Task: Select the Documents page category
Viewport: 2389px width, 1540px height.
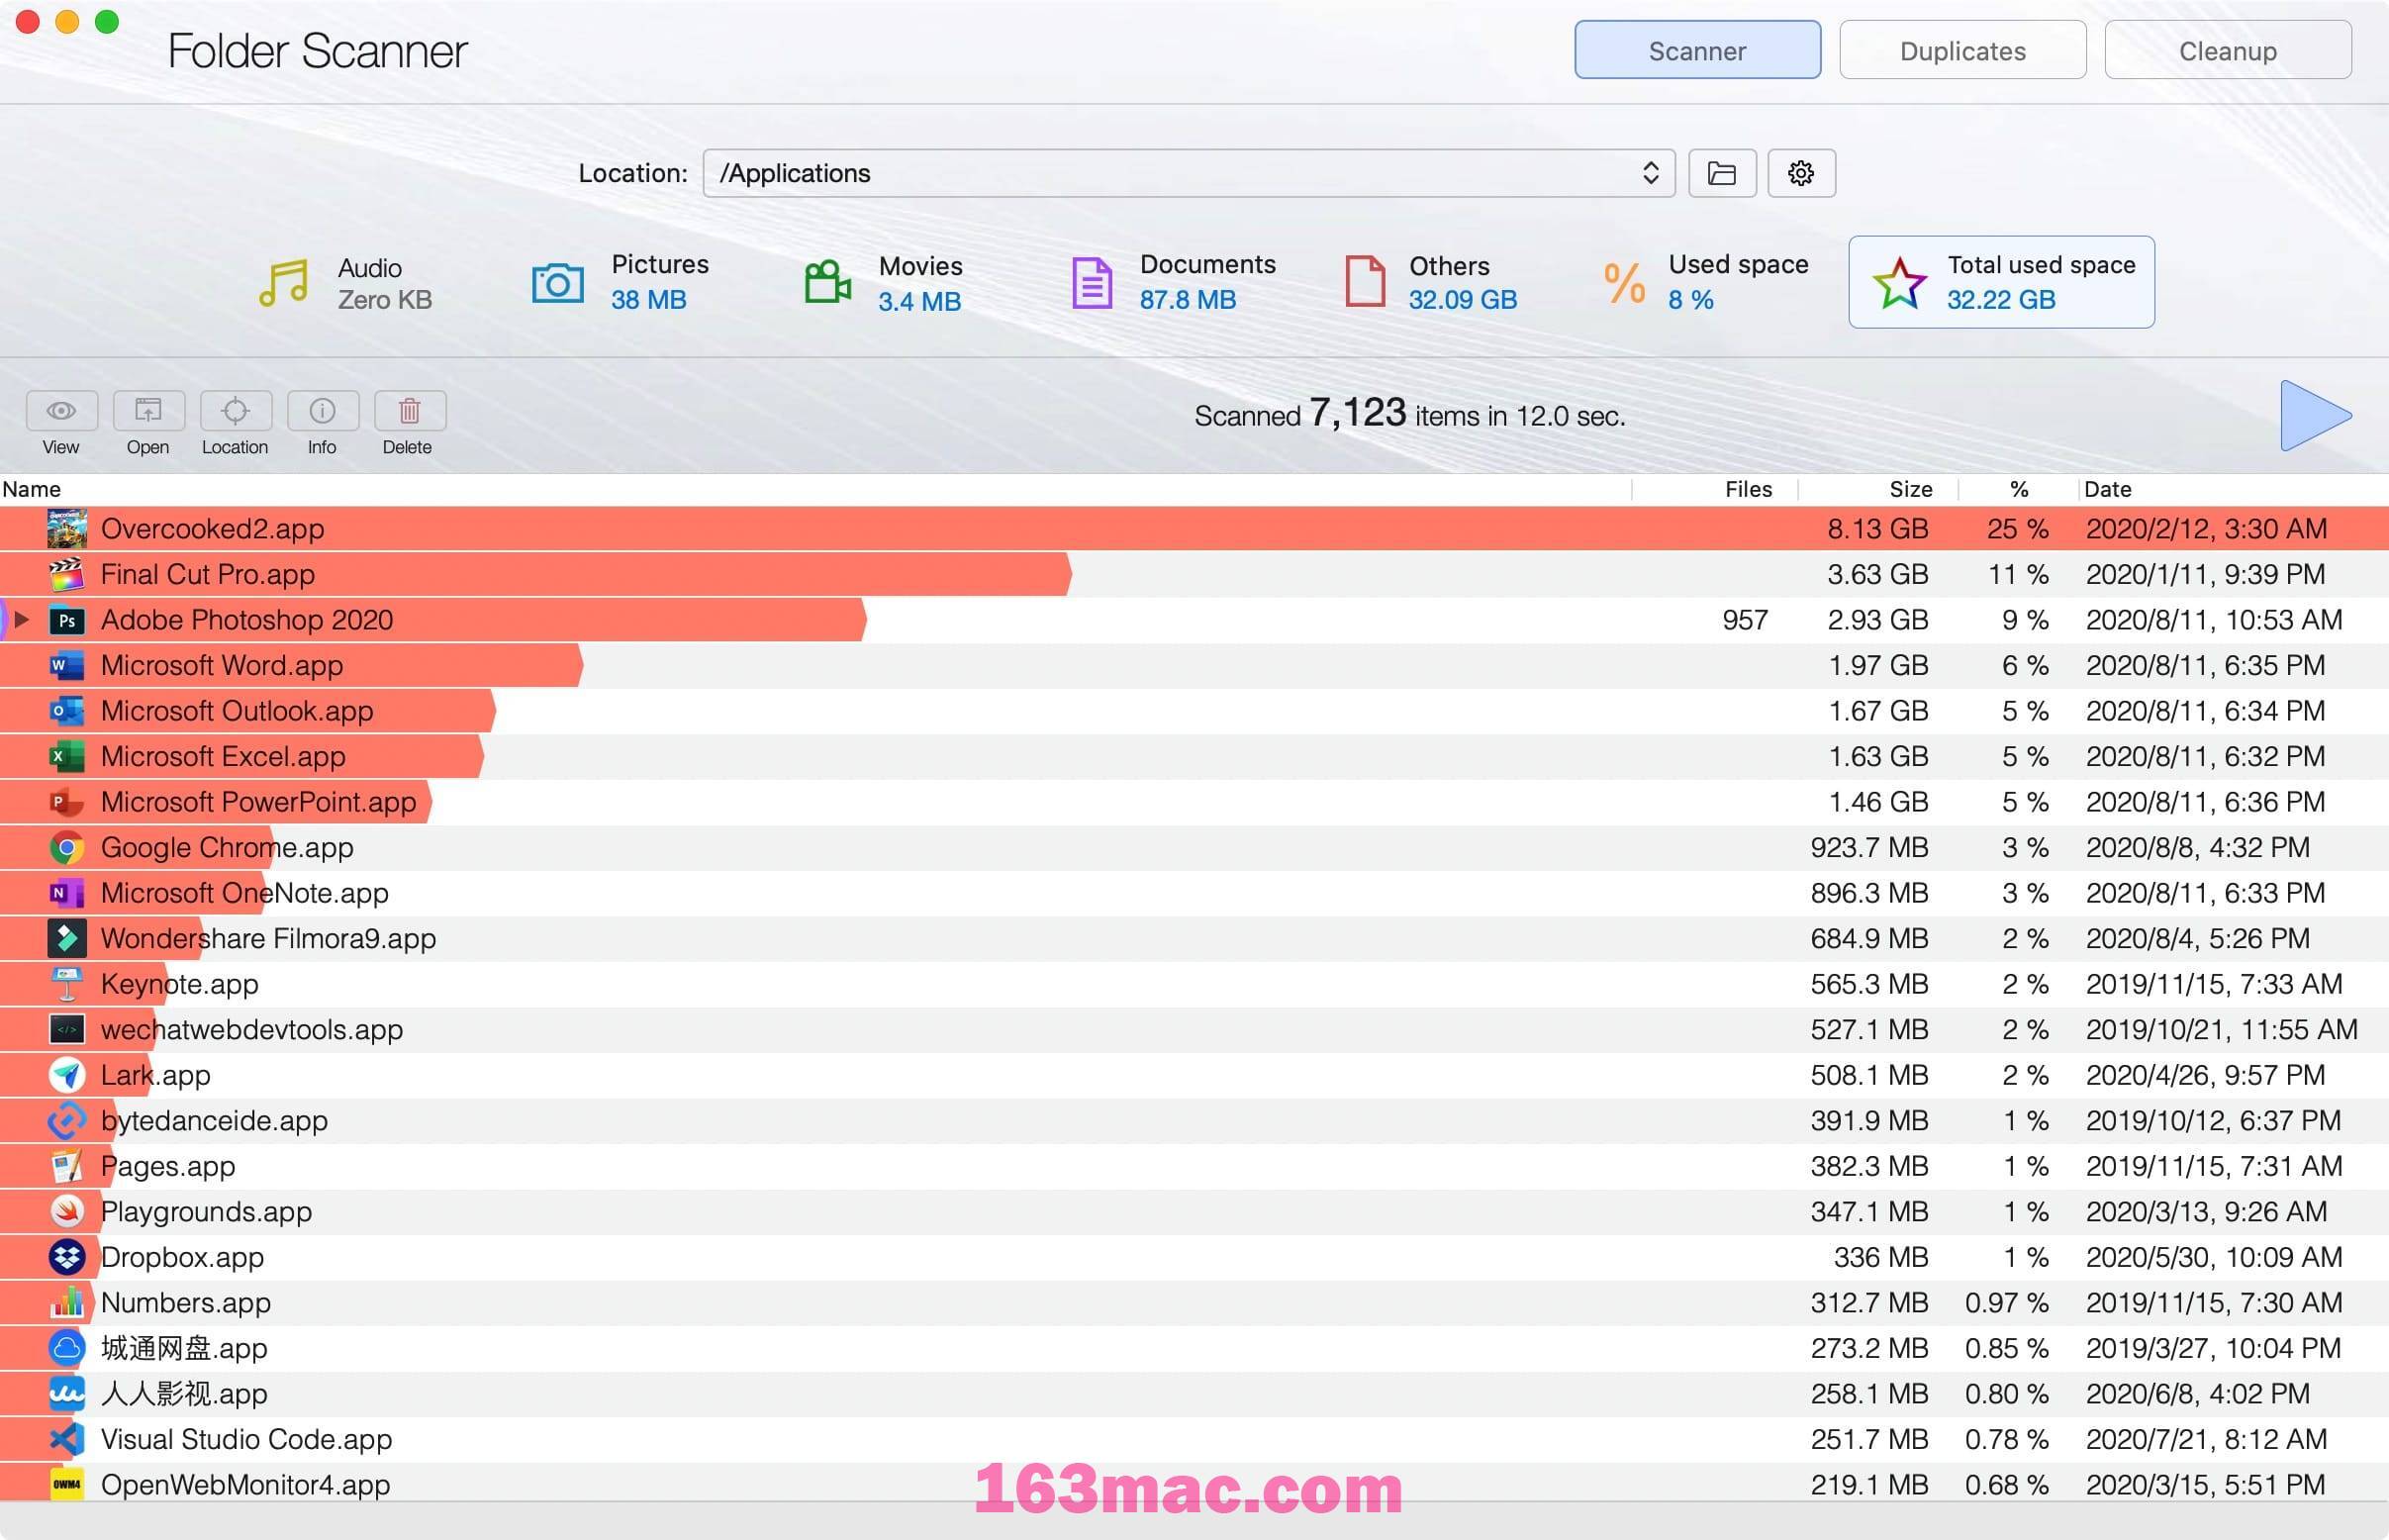Action: tap(1092, 282)
